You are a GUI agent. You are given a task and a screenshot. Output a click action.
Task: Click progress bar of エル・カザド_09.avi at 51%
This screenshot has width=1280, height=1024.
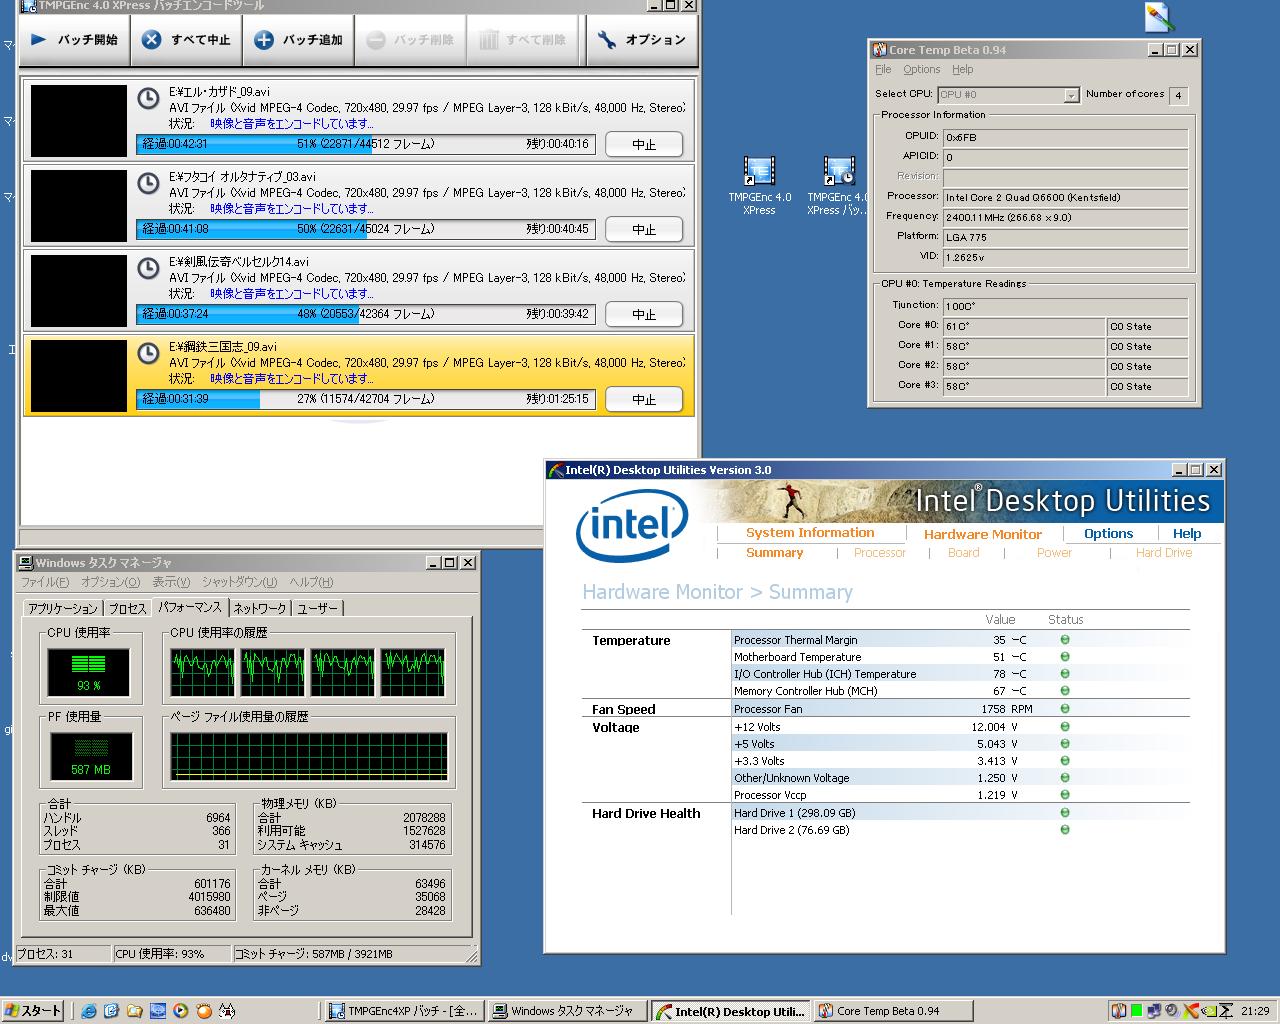coord(366,144)
